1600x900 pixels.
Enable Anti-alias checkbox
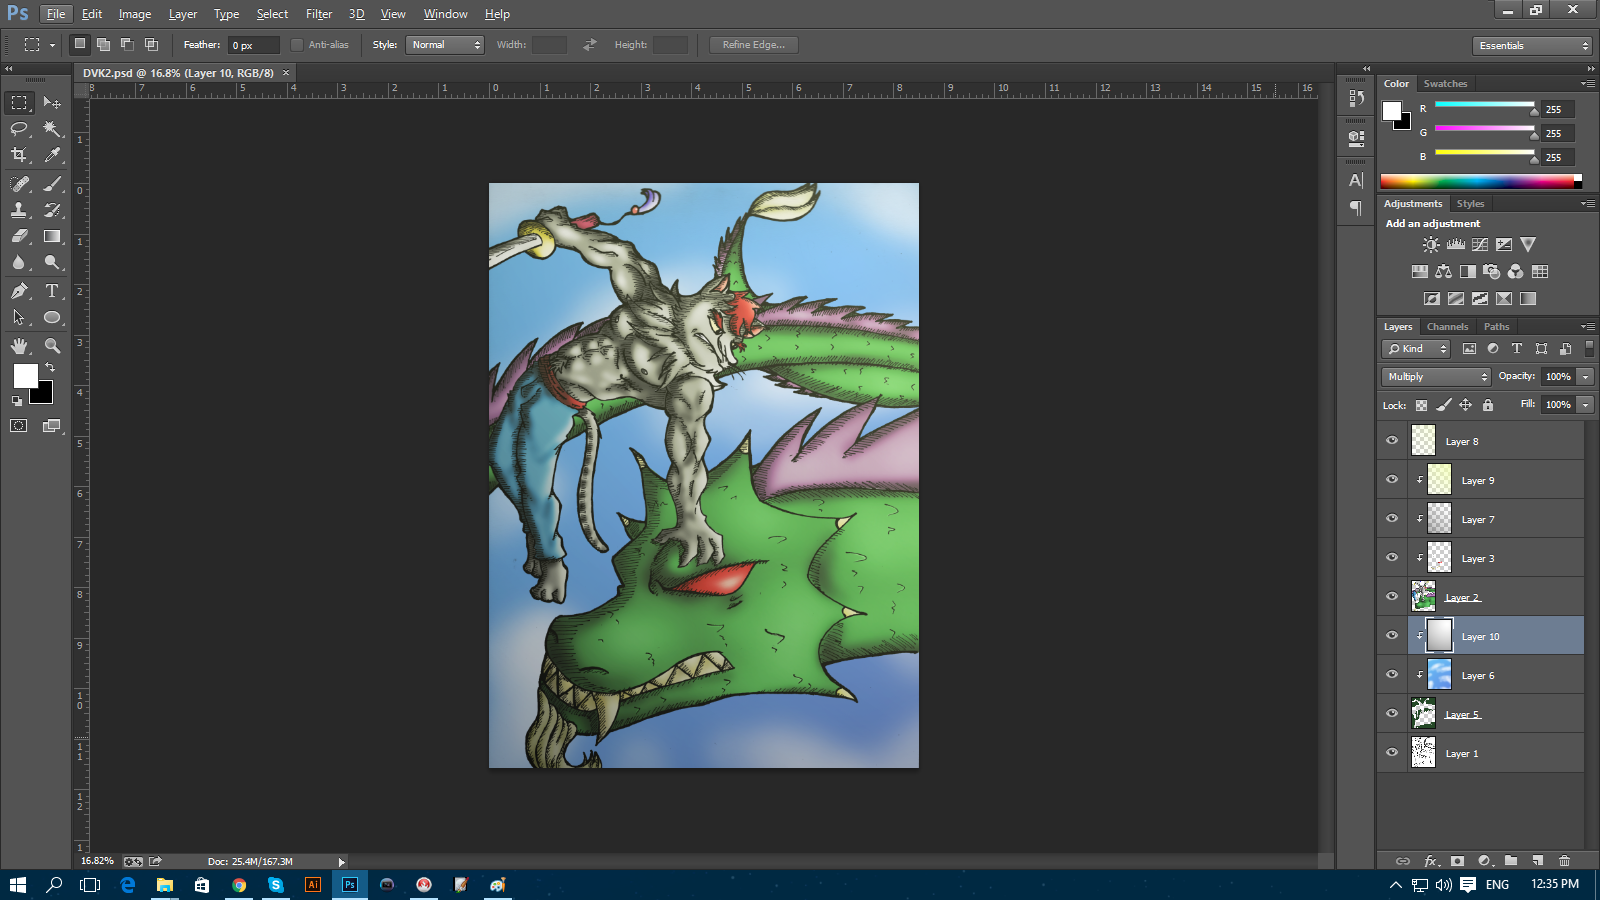coord(297,45)
